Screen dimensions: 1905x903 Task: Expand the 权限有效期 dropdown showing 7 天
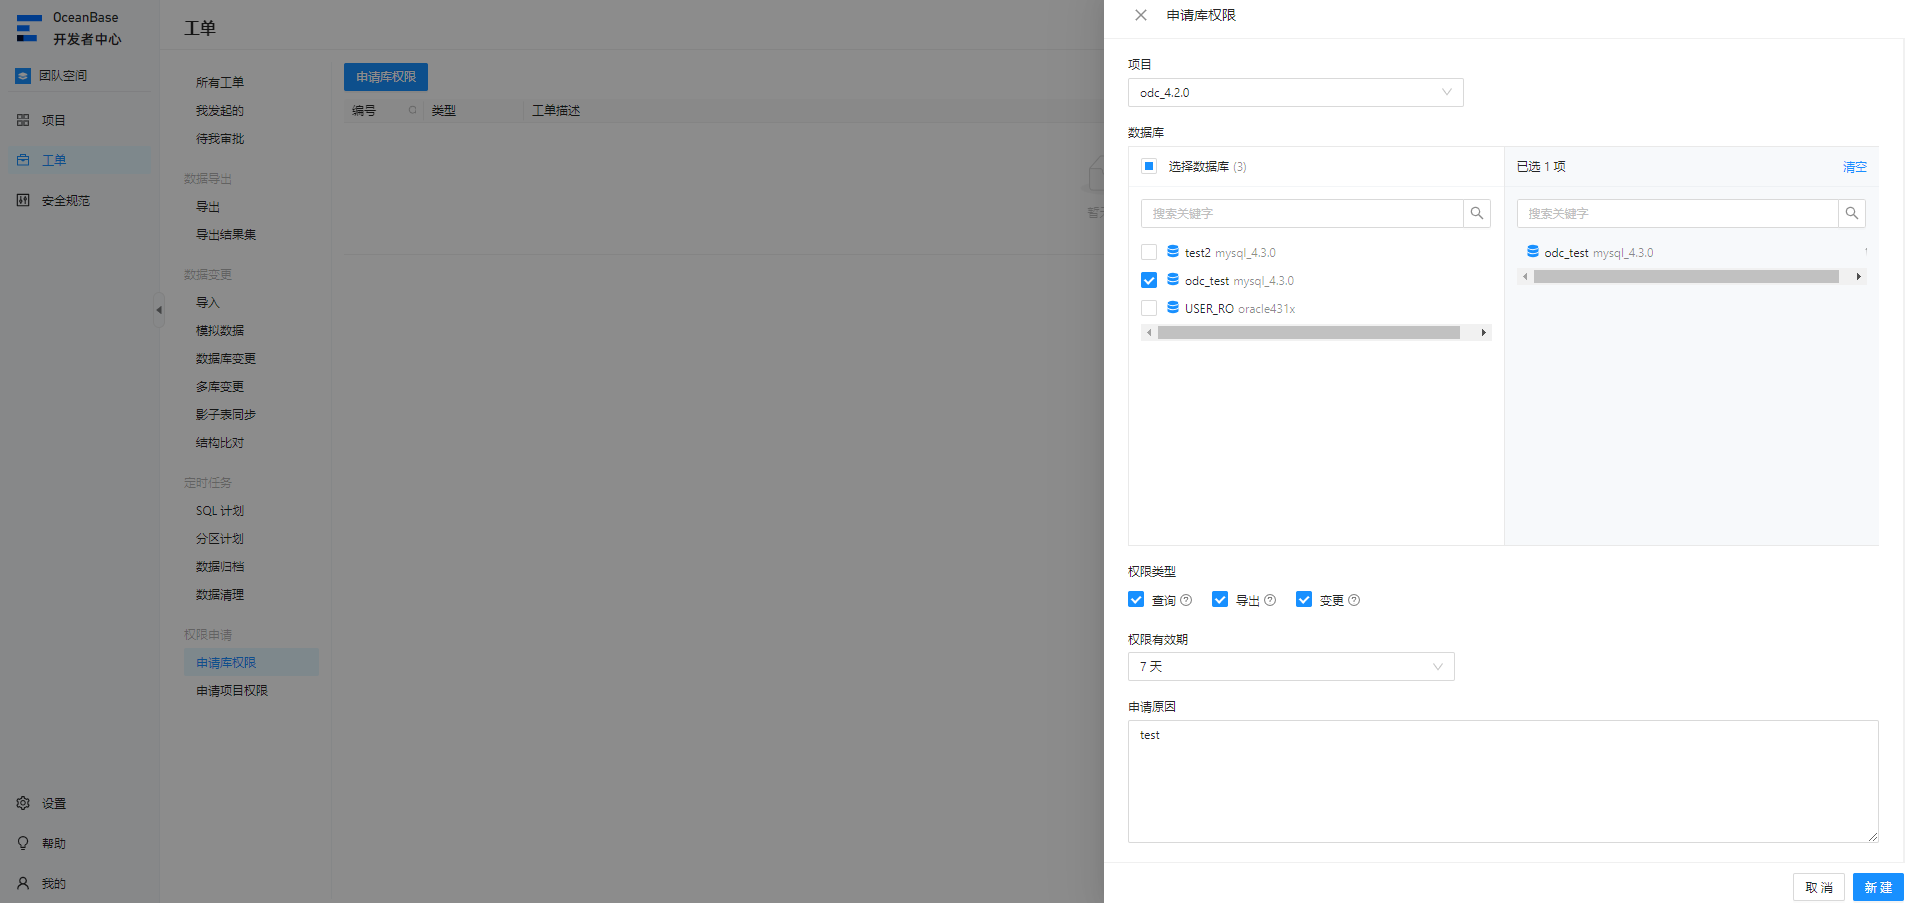(x=1291, y=667)
